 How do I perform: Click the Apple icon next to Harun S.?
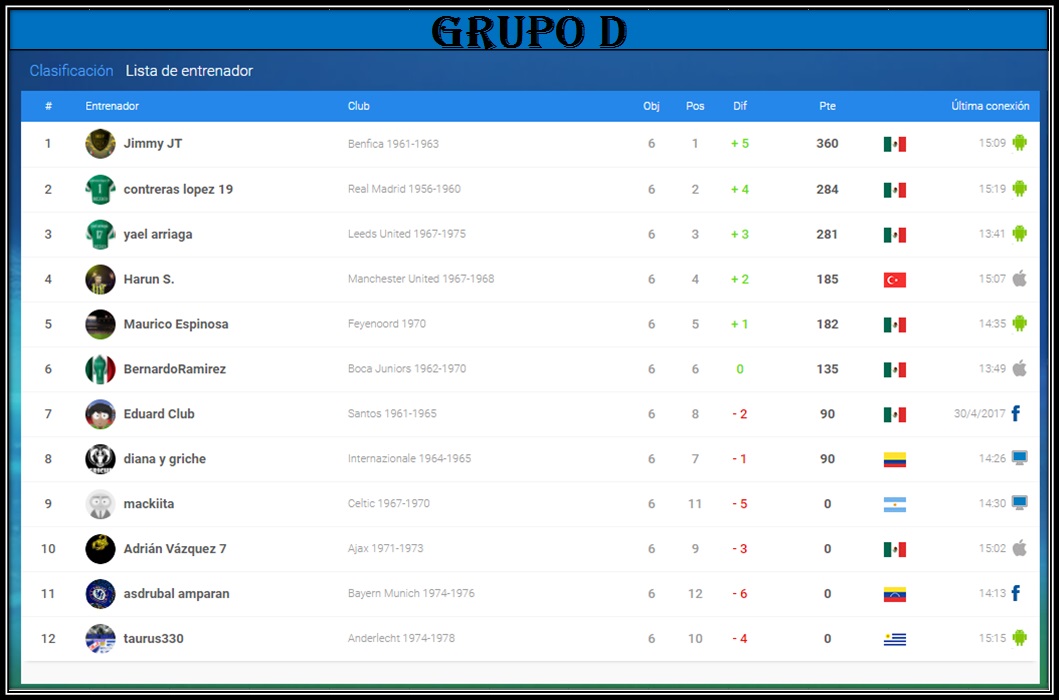pos(1019,278)
